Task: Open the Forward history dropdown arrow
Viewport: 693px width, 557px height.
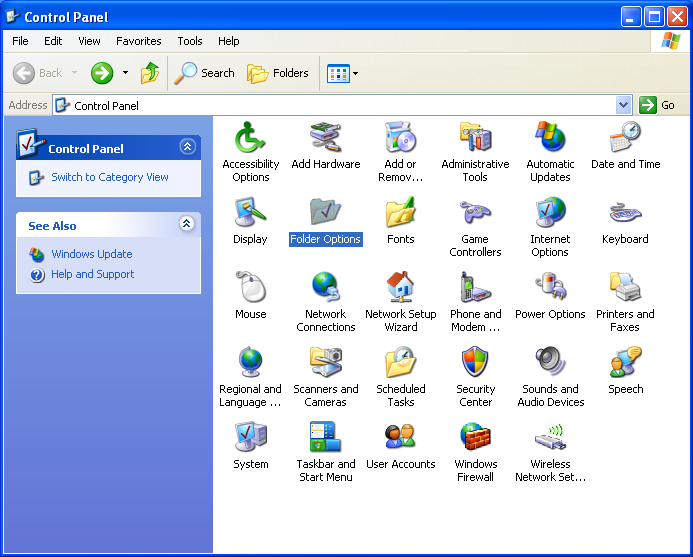Action: 126,73
